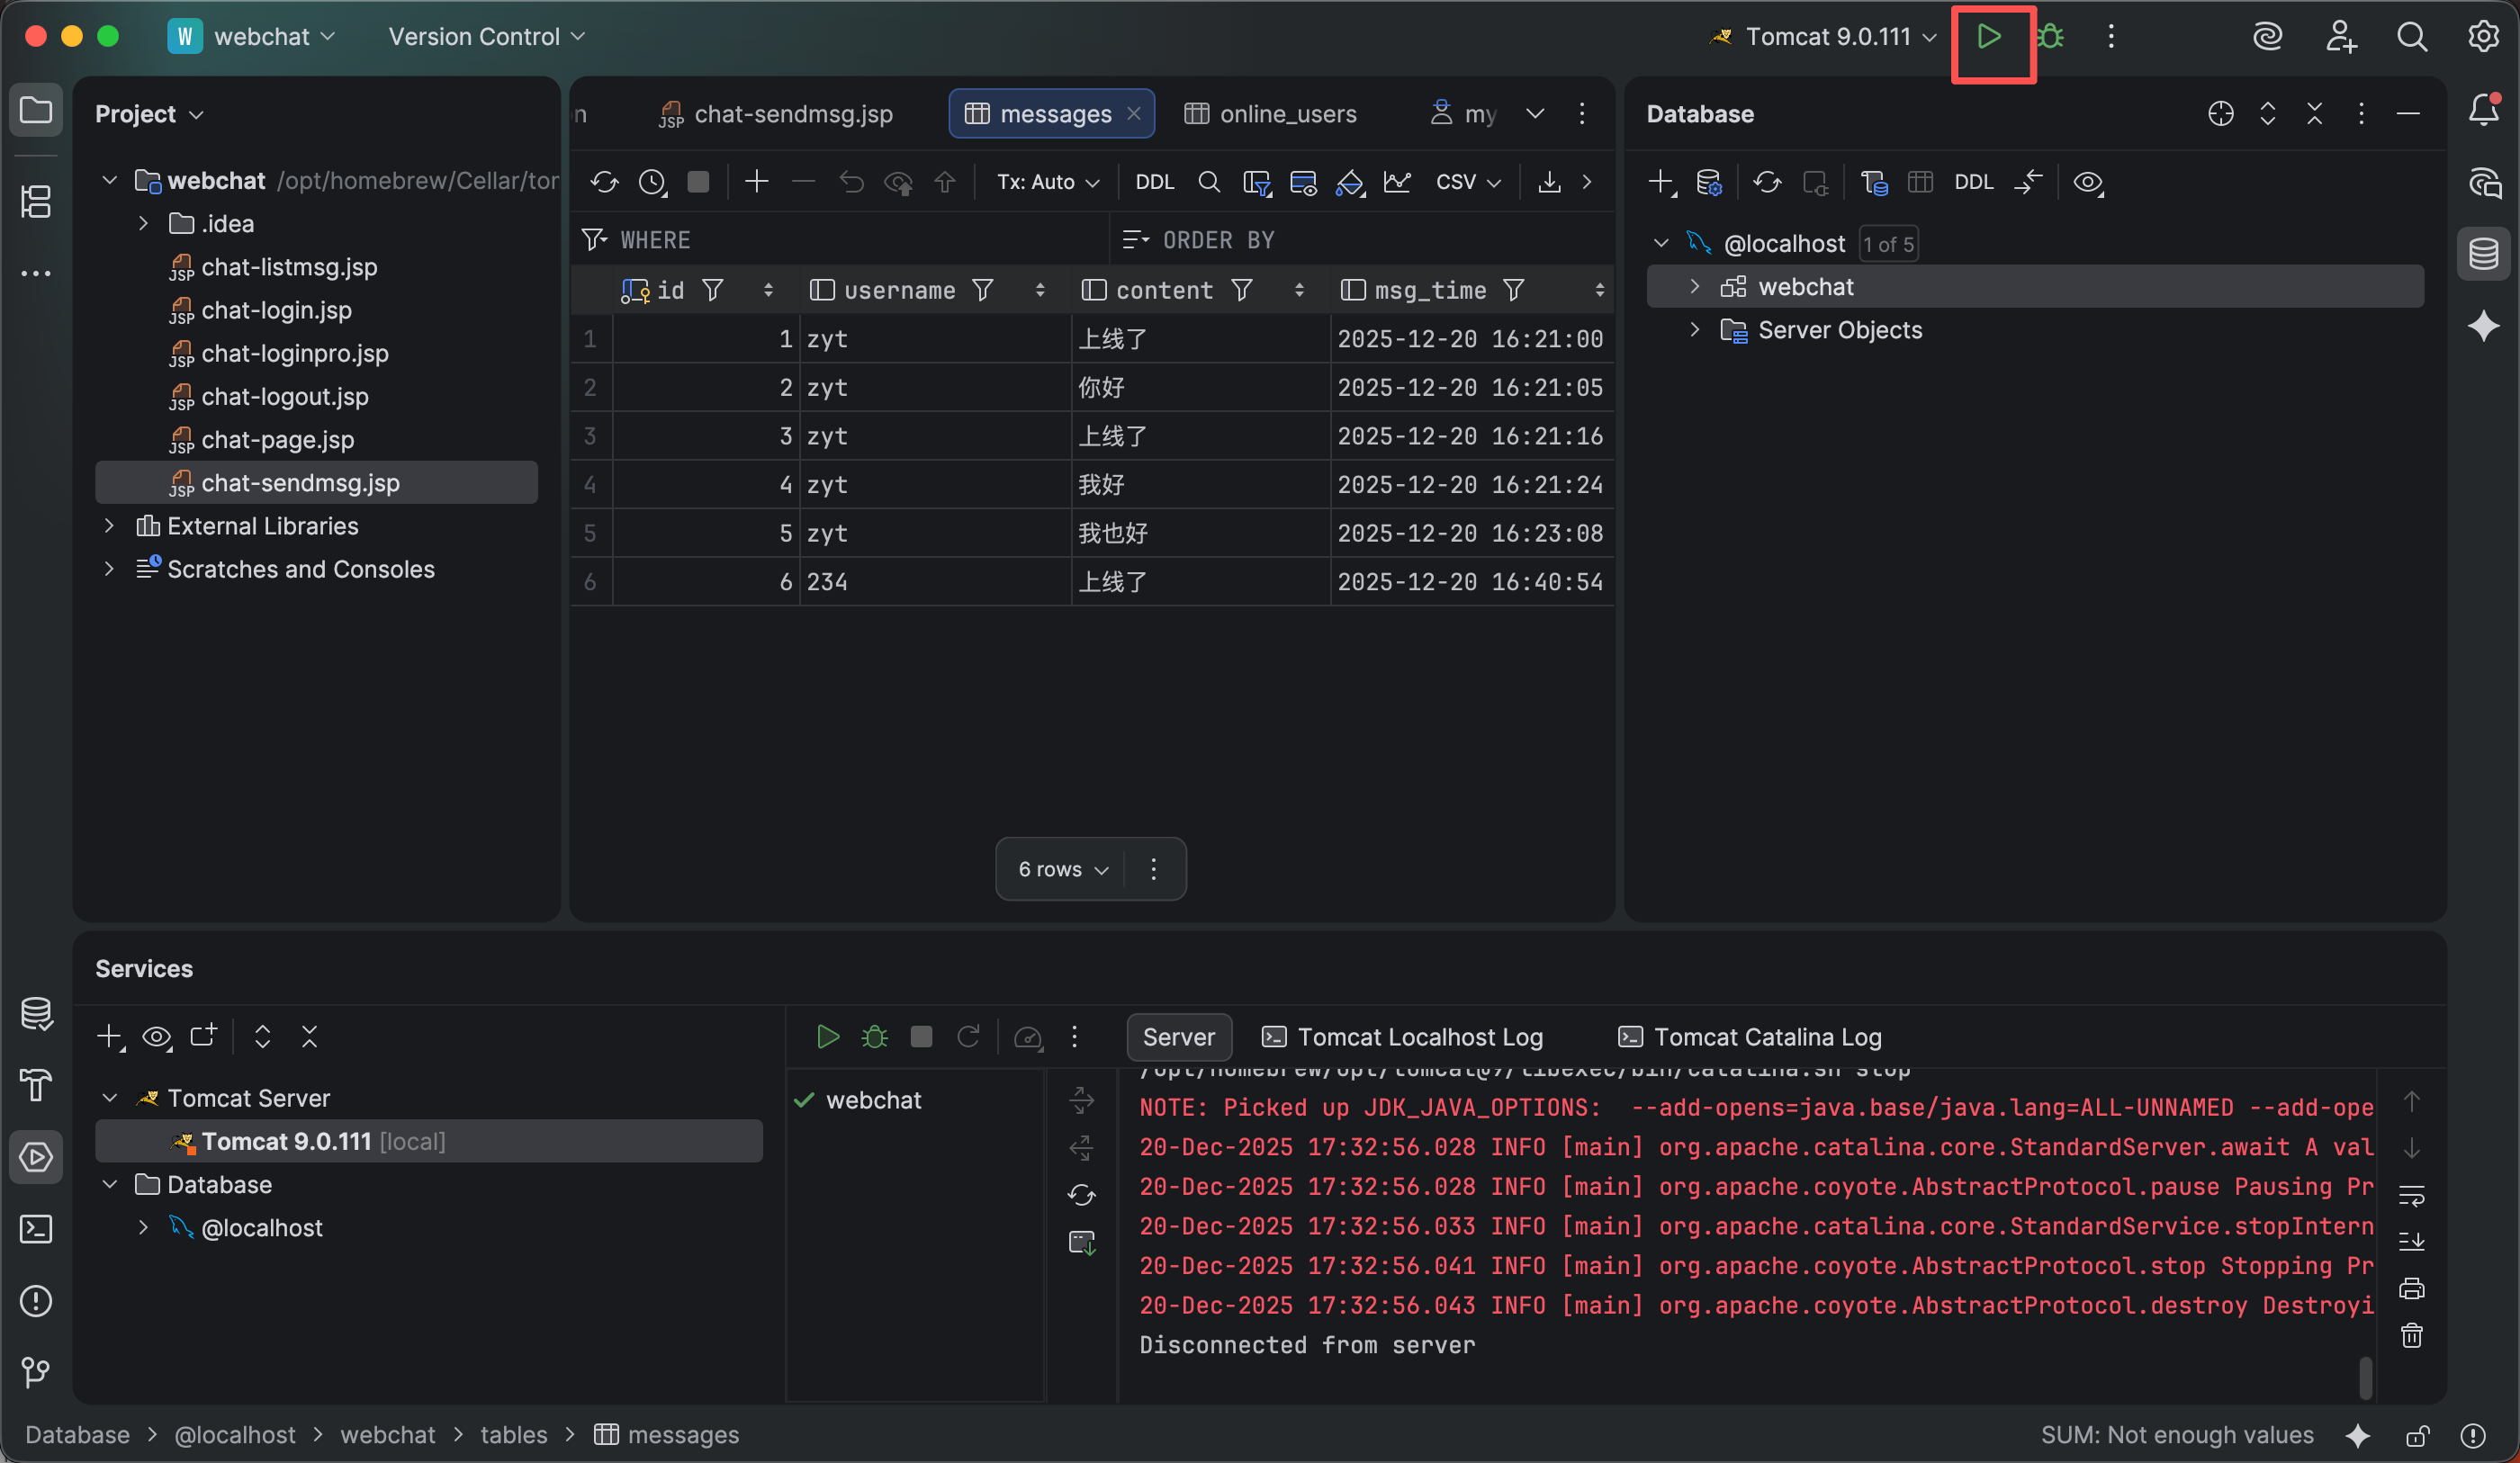Open the Terminal tool window
This screenshot has height=1463, width=2520.
click(36, 1229)
